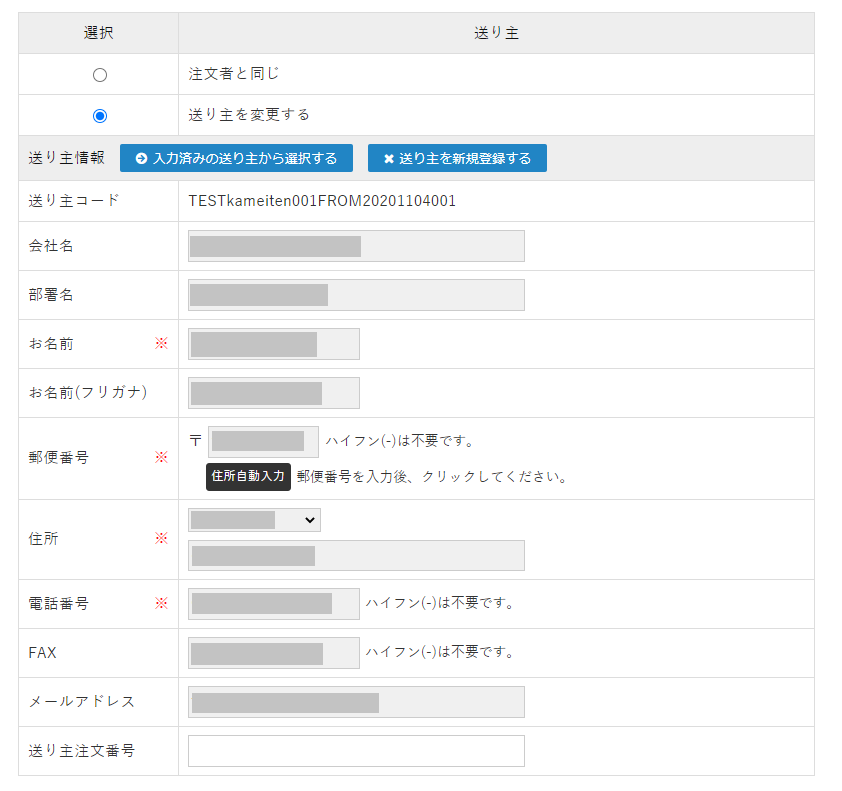This screenshot has height=791, width=842.
Task: Click the sender code TESTkameiten001FROM20201104001 text
Action: pos(322,201)
